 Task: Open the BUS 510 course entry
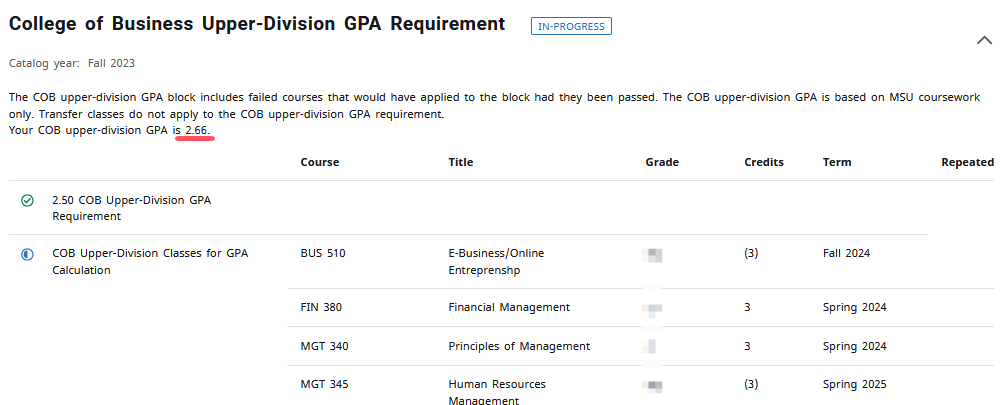(322, 253)
